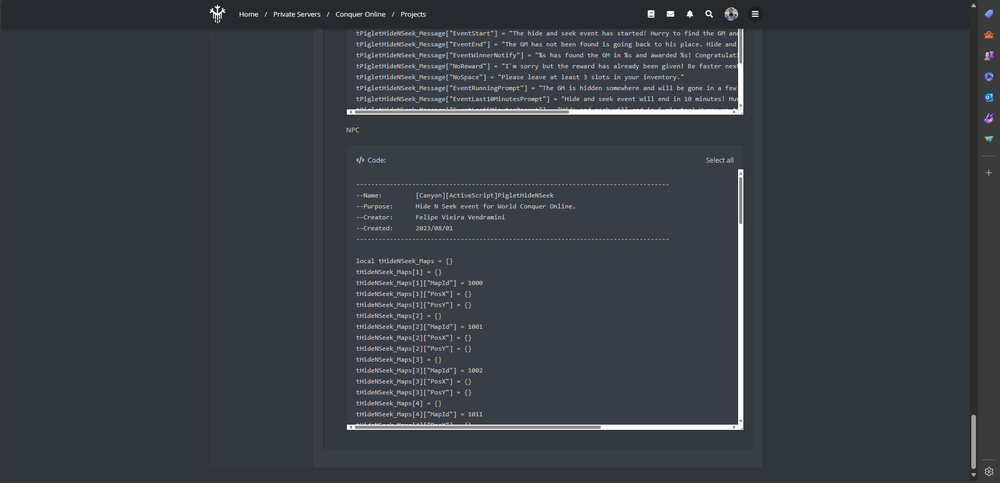
Task: Open sidebar settings gear at bottom right
Action: point(989,471)
